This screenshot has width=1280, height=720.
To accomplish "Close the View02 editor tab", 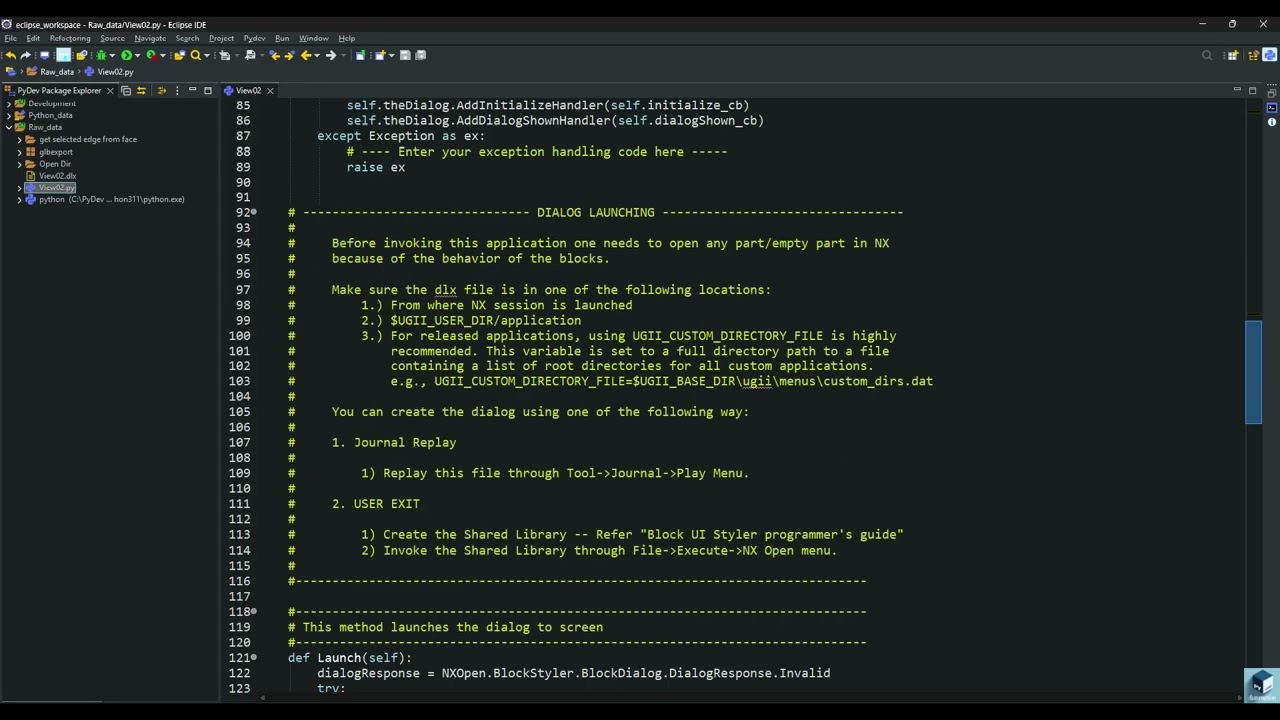I will [x=270, y=90].
